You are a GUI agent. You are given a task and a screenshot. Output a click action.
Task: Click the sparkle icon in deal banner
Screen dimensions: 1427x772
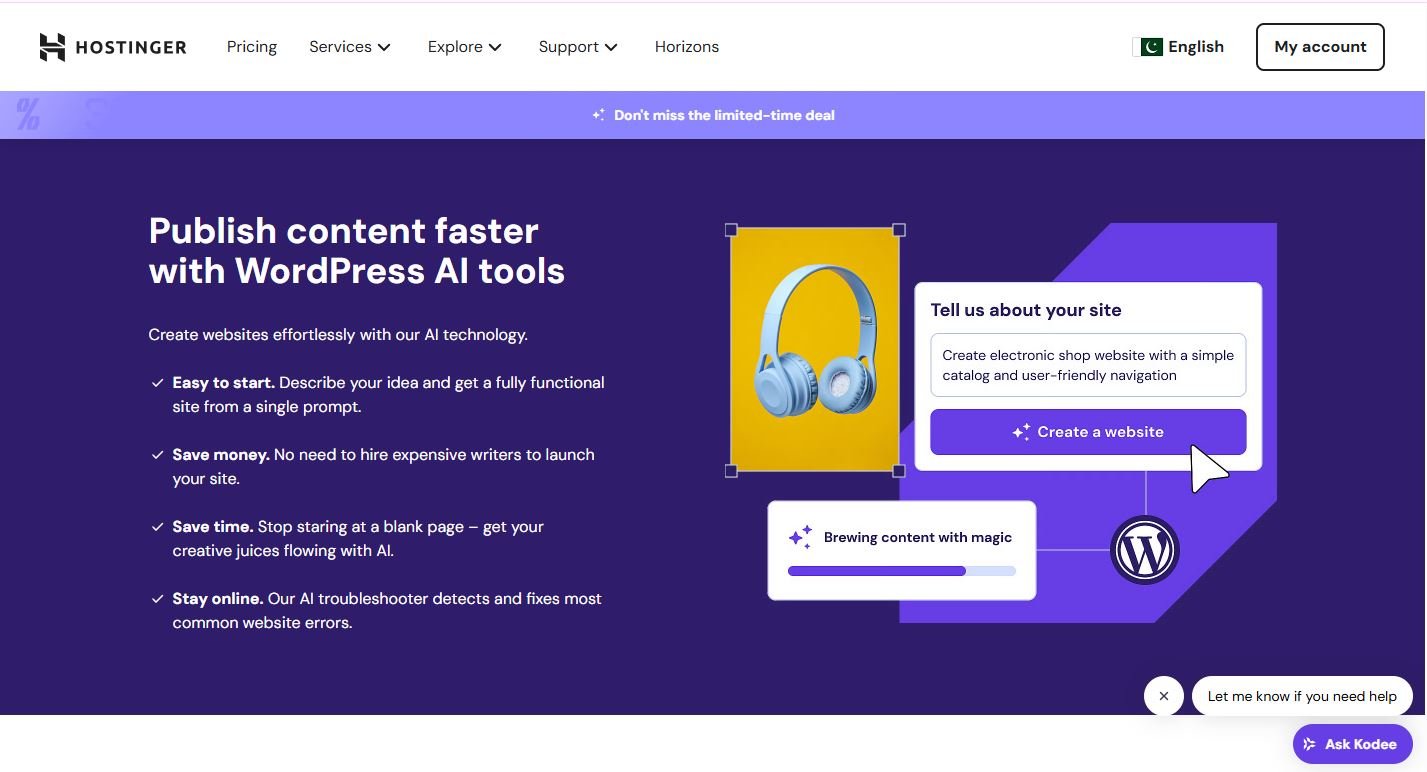coord(598,115)
